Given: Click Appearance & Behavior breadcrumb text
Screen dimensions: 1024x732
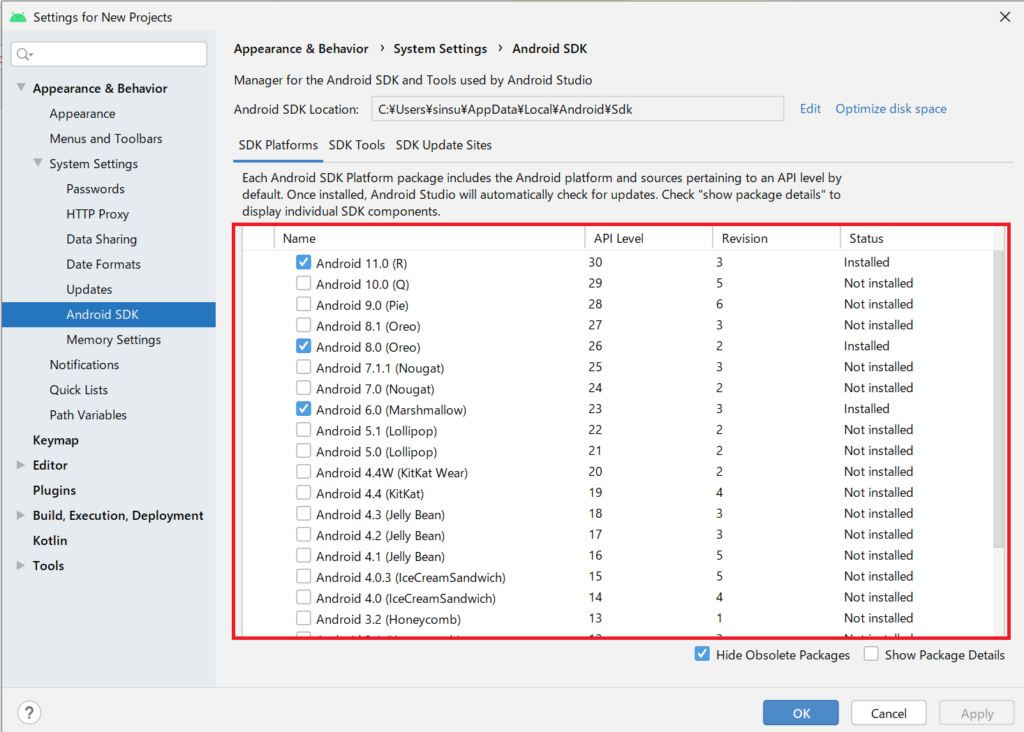Looking at the screenshot, I should coord(301,48).
